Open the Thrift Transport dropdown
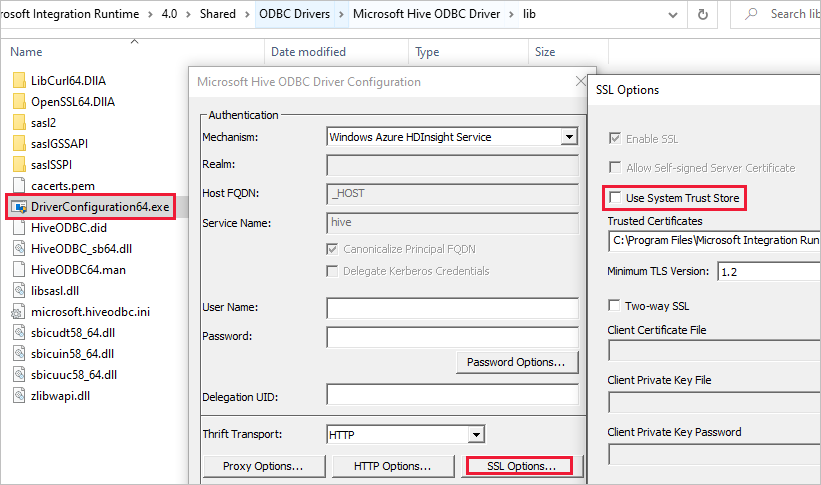 click(x=476, y=435)
